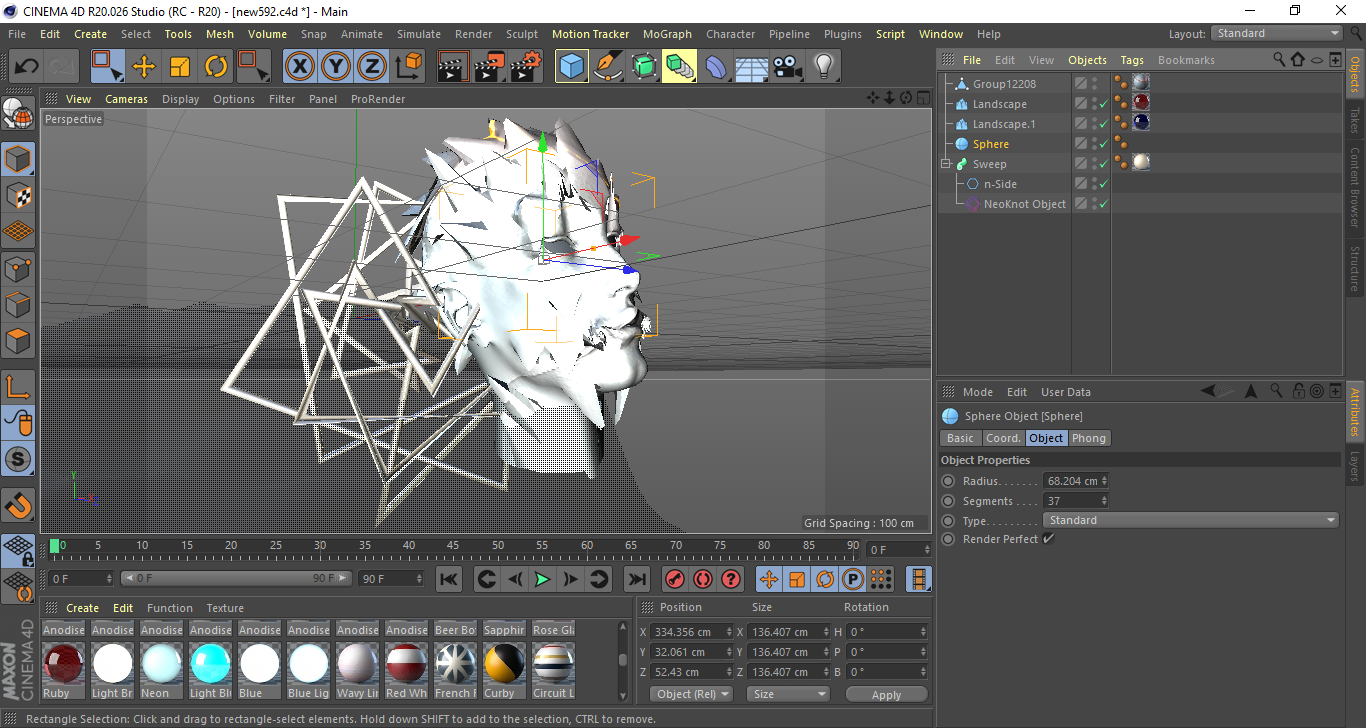This screenshot has width=1366, height=728.
Task: Click the Coordinate System icon
Action: pyautogui.click(x=408, y=67)
